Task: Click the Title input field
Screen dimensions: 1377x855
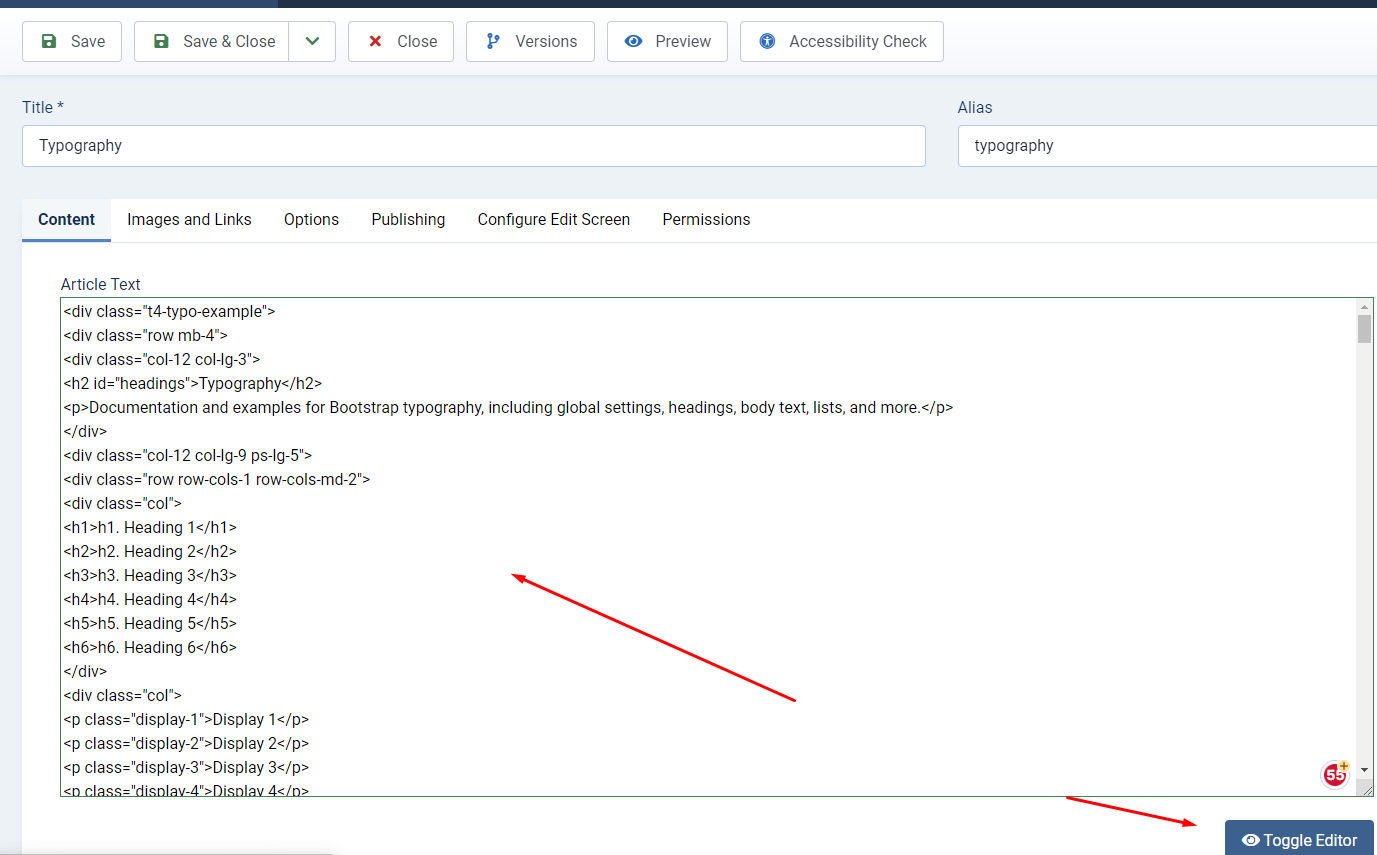Action: (473, 146)
